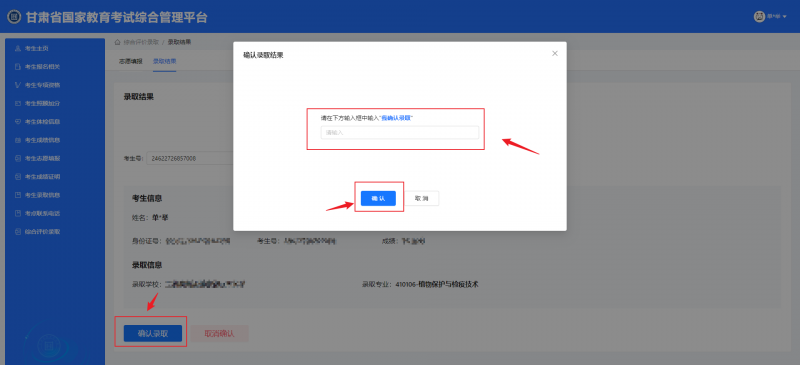Click the 考生专项资格 icon in sidebar
The image size is (800, 365).
18,85
